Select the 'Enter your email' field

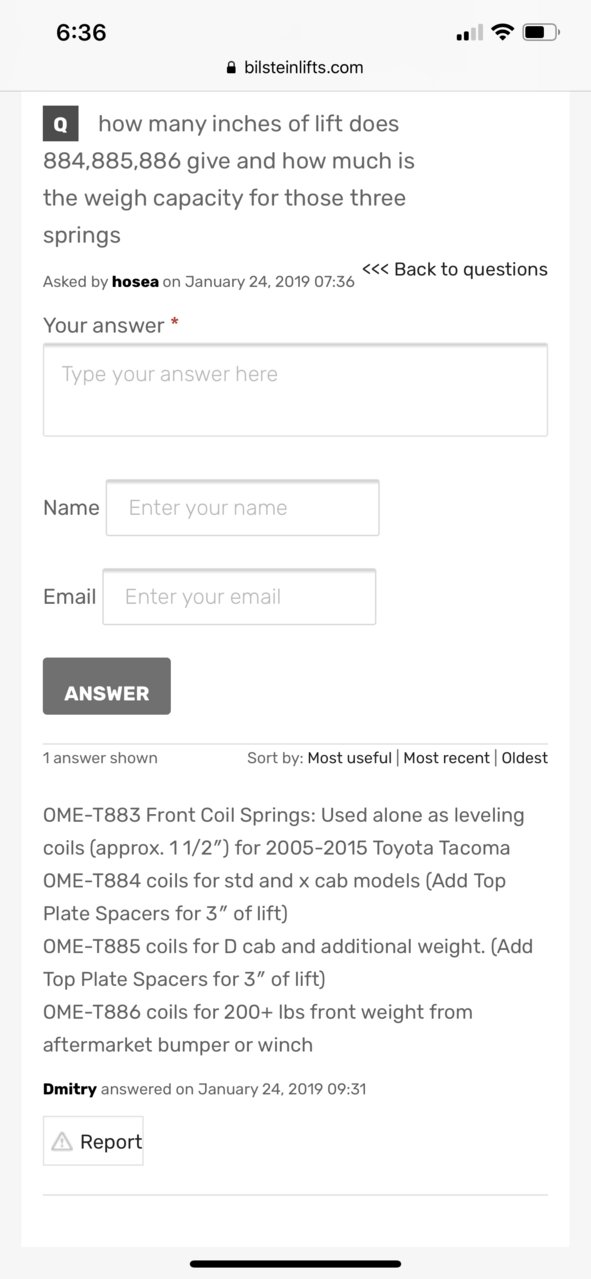239,597
